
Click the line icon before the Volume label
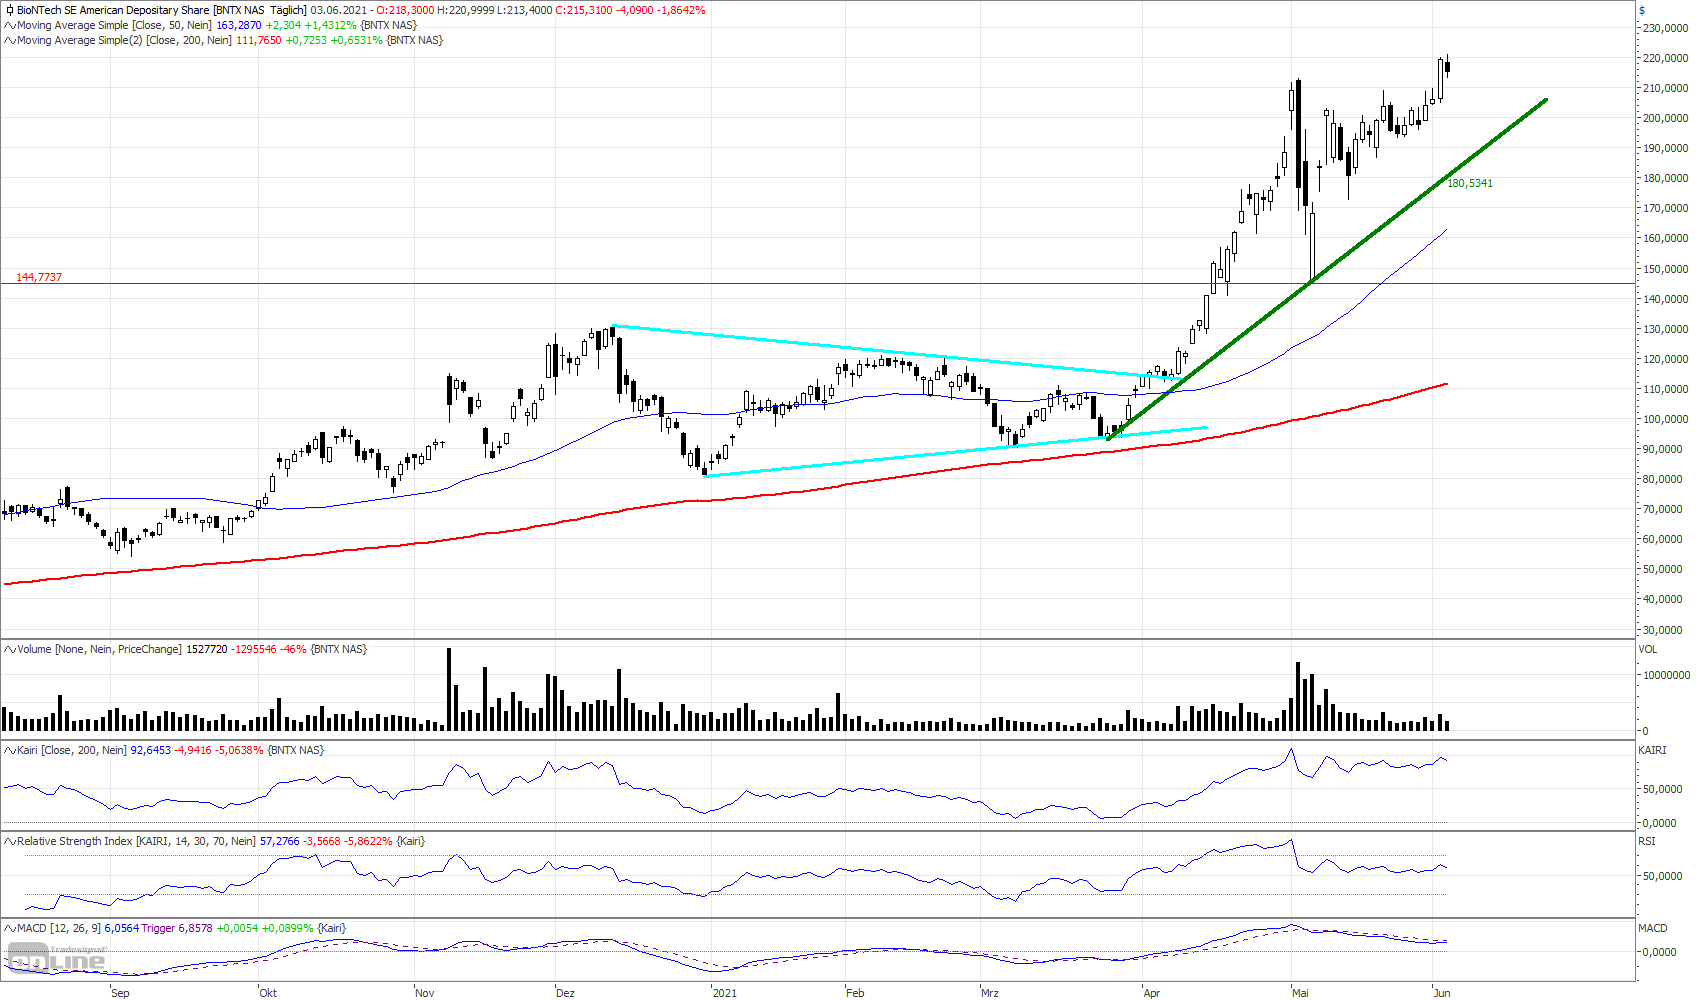pos(9,649)
